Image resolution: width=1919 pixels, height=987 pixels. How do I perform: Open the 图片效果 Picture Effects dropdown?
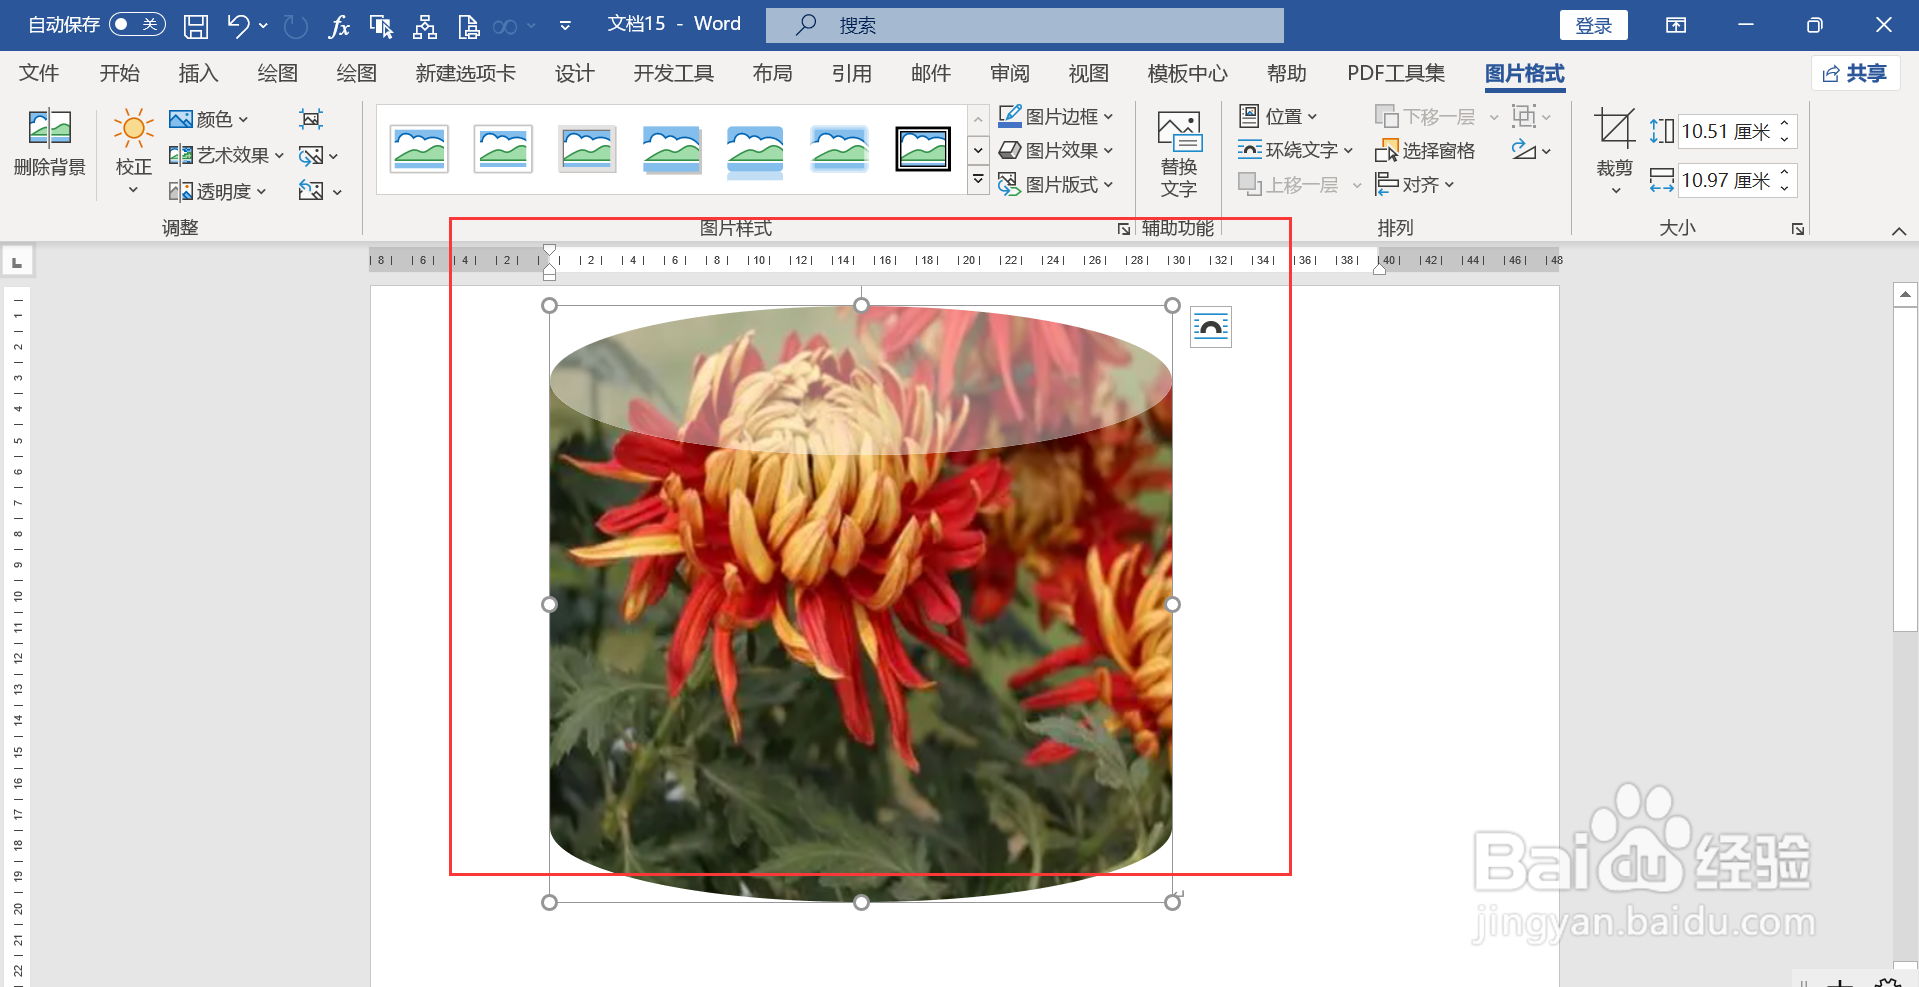(1056, 151)
